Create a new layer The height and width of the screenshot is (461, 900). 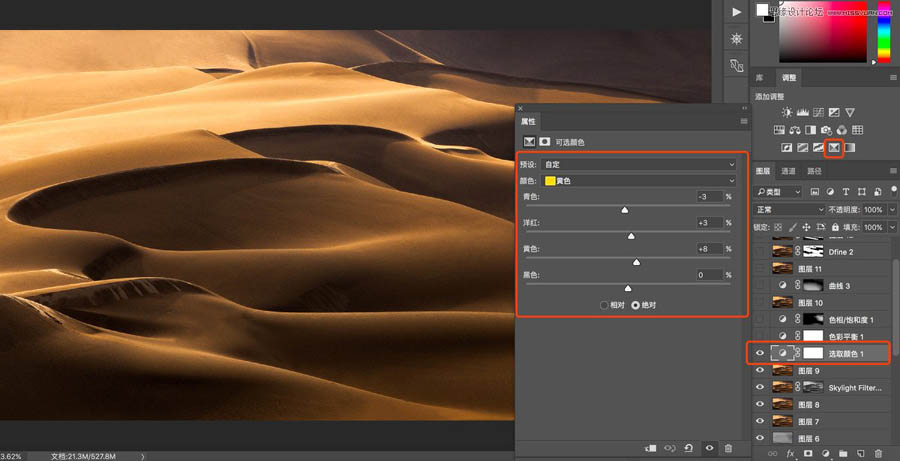tap(860, 454)
